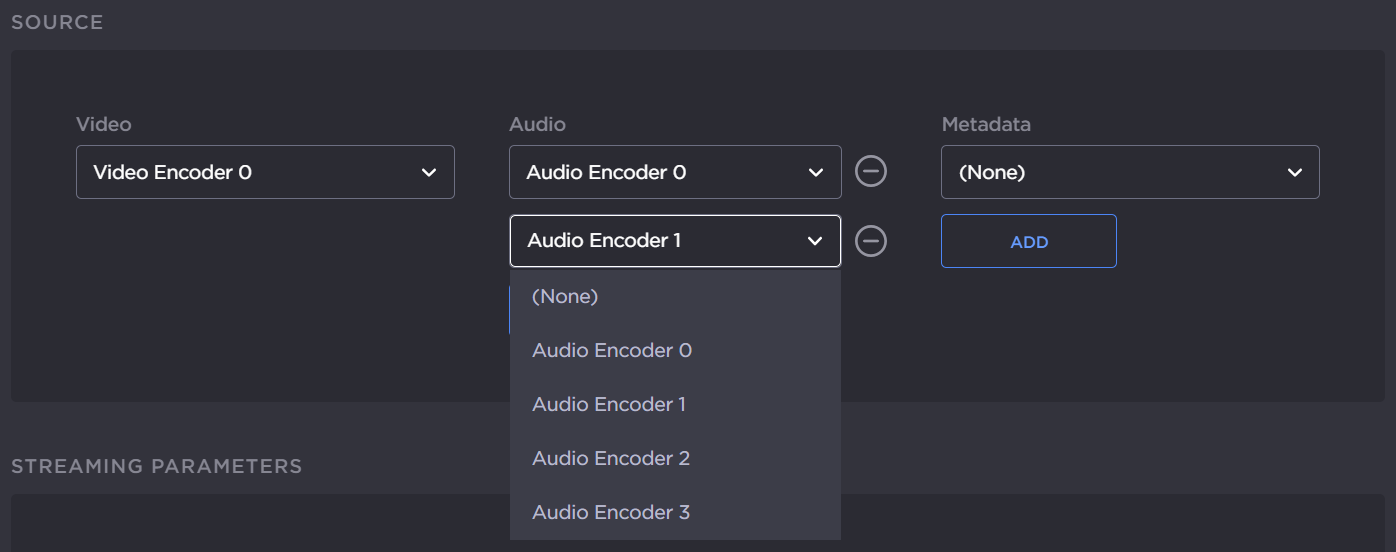The height and width of the screenshot is (552, 1396).
Task: Open the Metadata (None) dropdown
Action: click(1129, 172)
